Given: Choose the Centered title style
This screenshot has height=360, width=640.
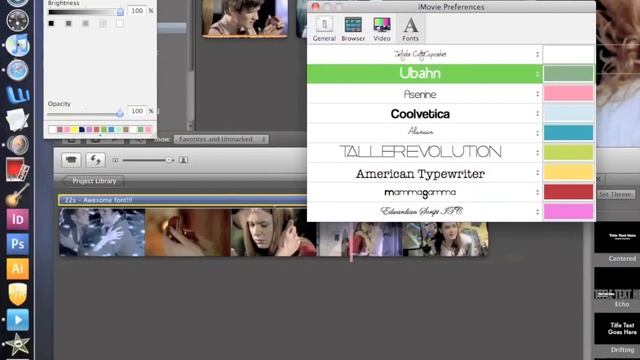Looking at the screenshot, I should 617,243.
